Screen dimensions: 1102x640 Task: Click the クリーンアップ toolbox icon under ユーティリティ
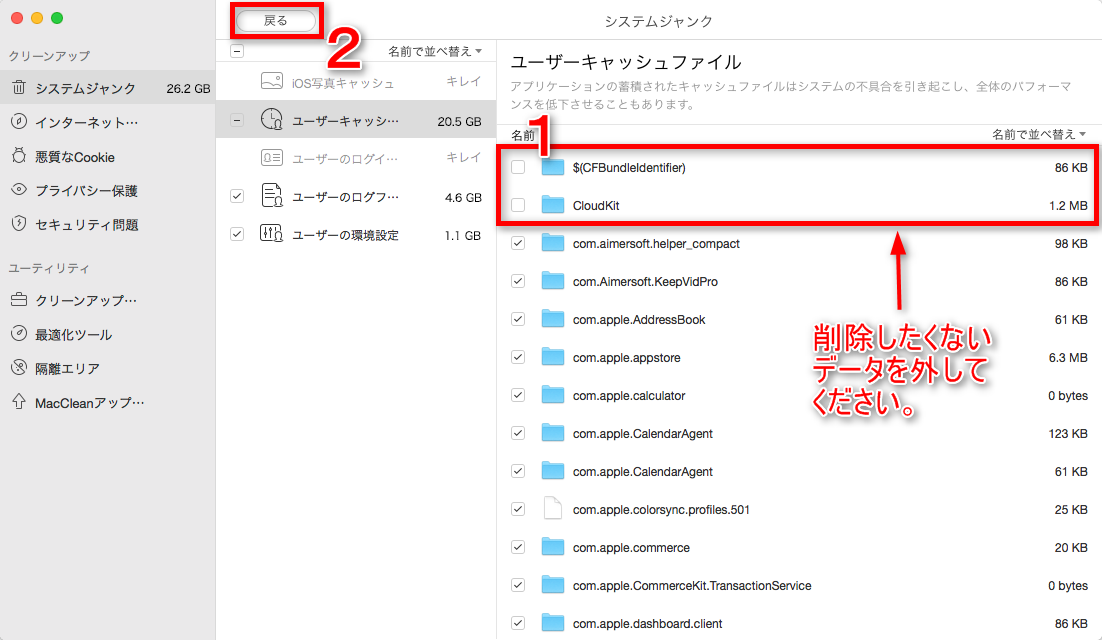coord(19,300)
